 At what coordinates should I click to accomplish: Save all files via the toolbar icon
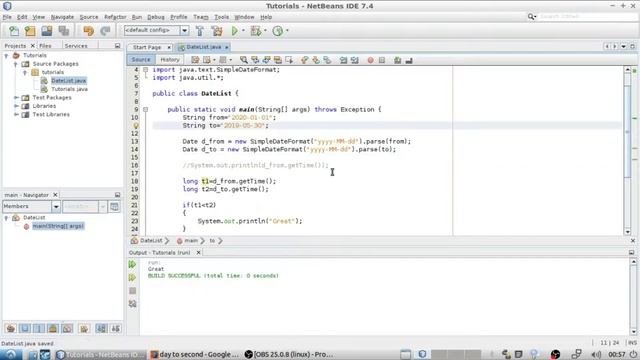(x=63, y=31)
